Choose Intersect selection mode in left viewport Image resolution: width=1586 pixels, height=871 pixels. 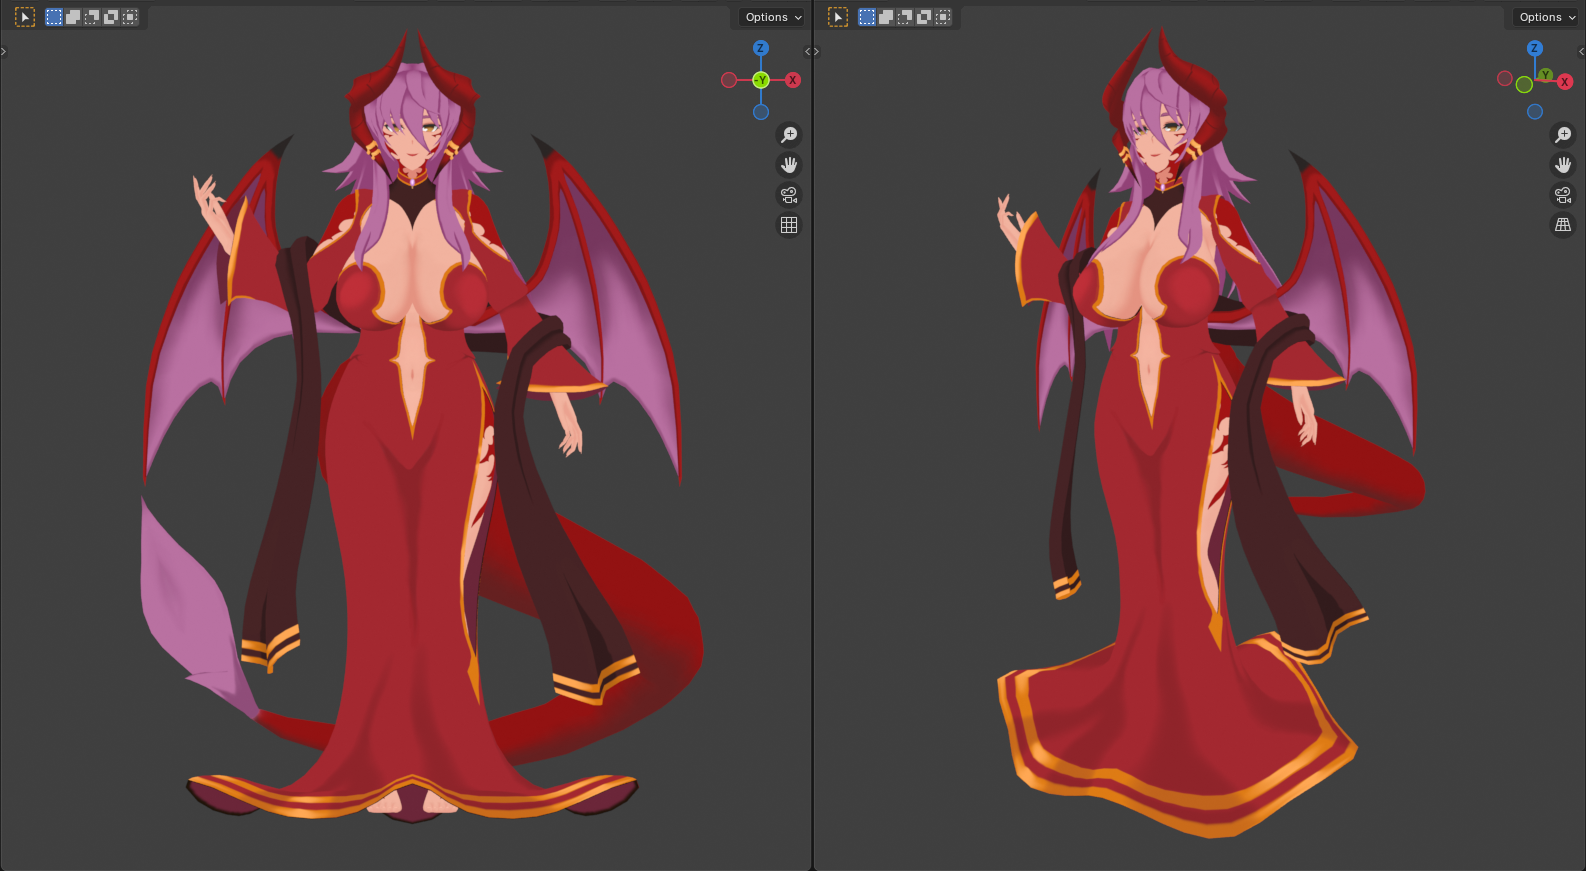click(x=130, y=17)
